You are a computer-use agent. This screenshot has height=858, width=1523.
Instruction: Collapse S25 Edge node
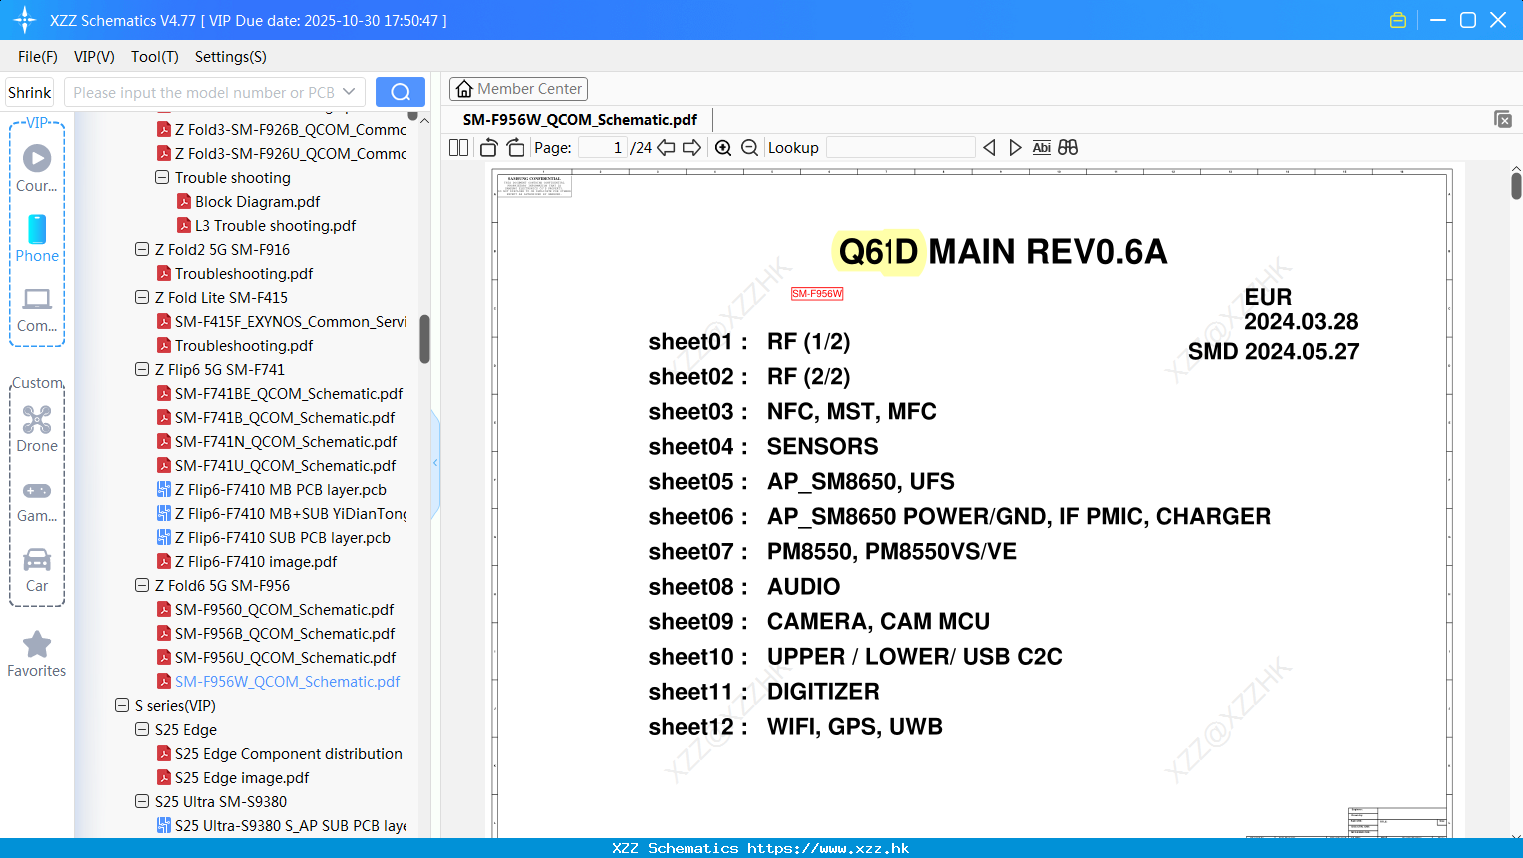pyautogui.click(x=142, y=729)
